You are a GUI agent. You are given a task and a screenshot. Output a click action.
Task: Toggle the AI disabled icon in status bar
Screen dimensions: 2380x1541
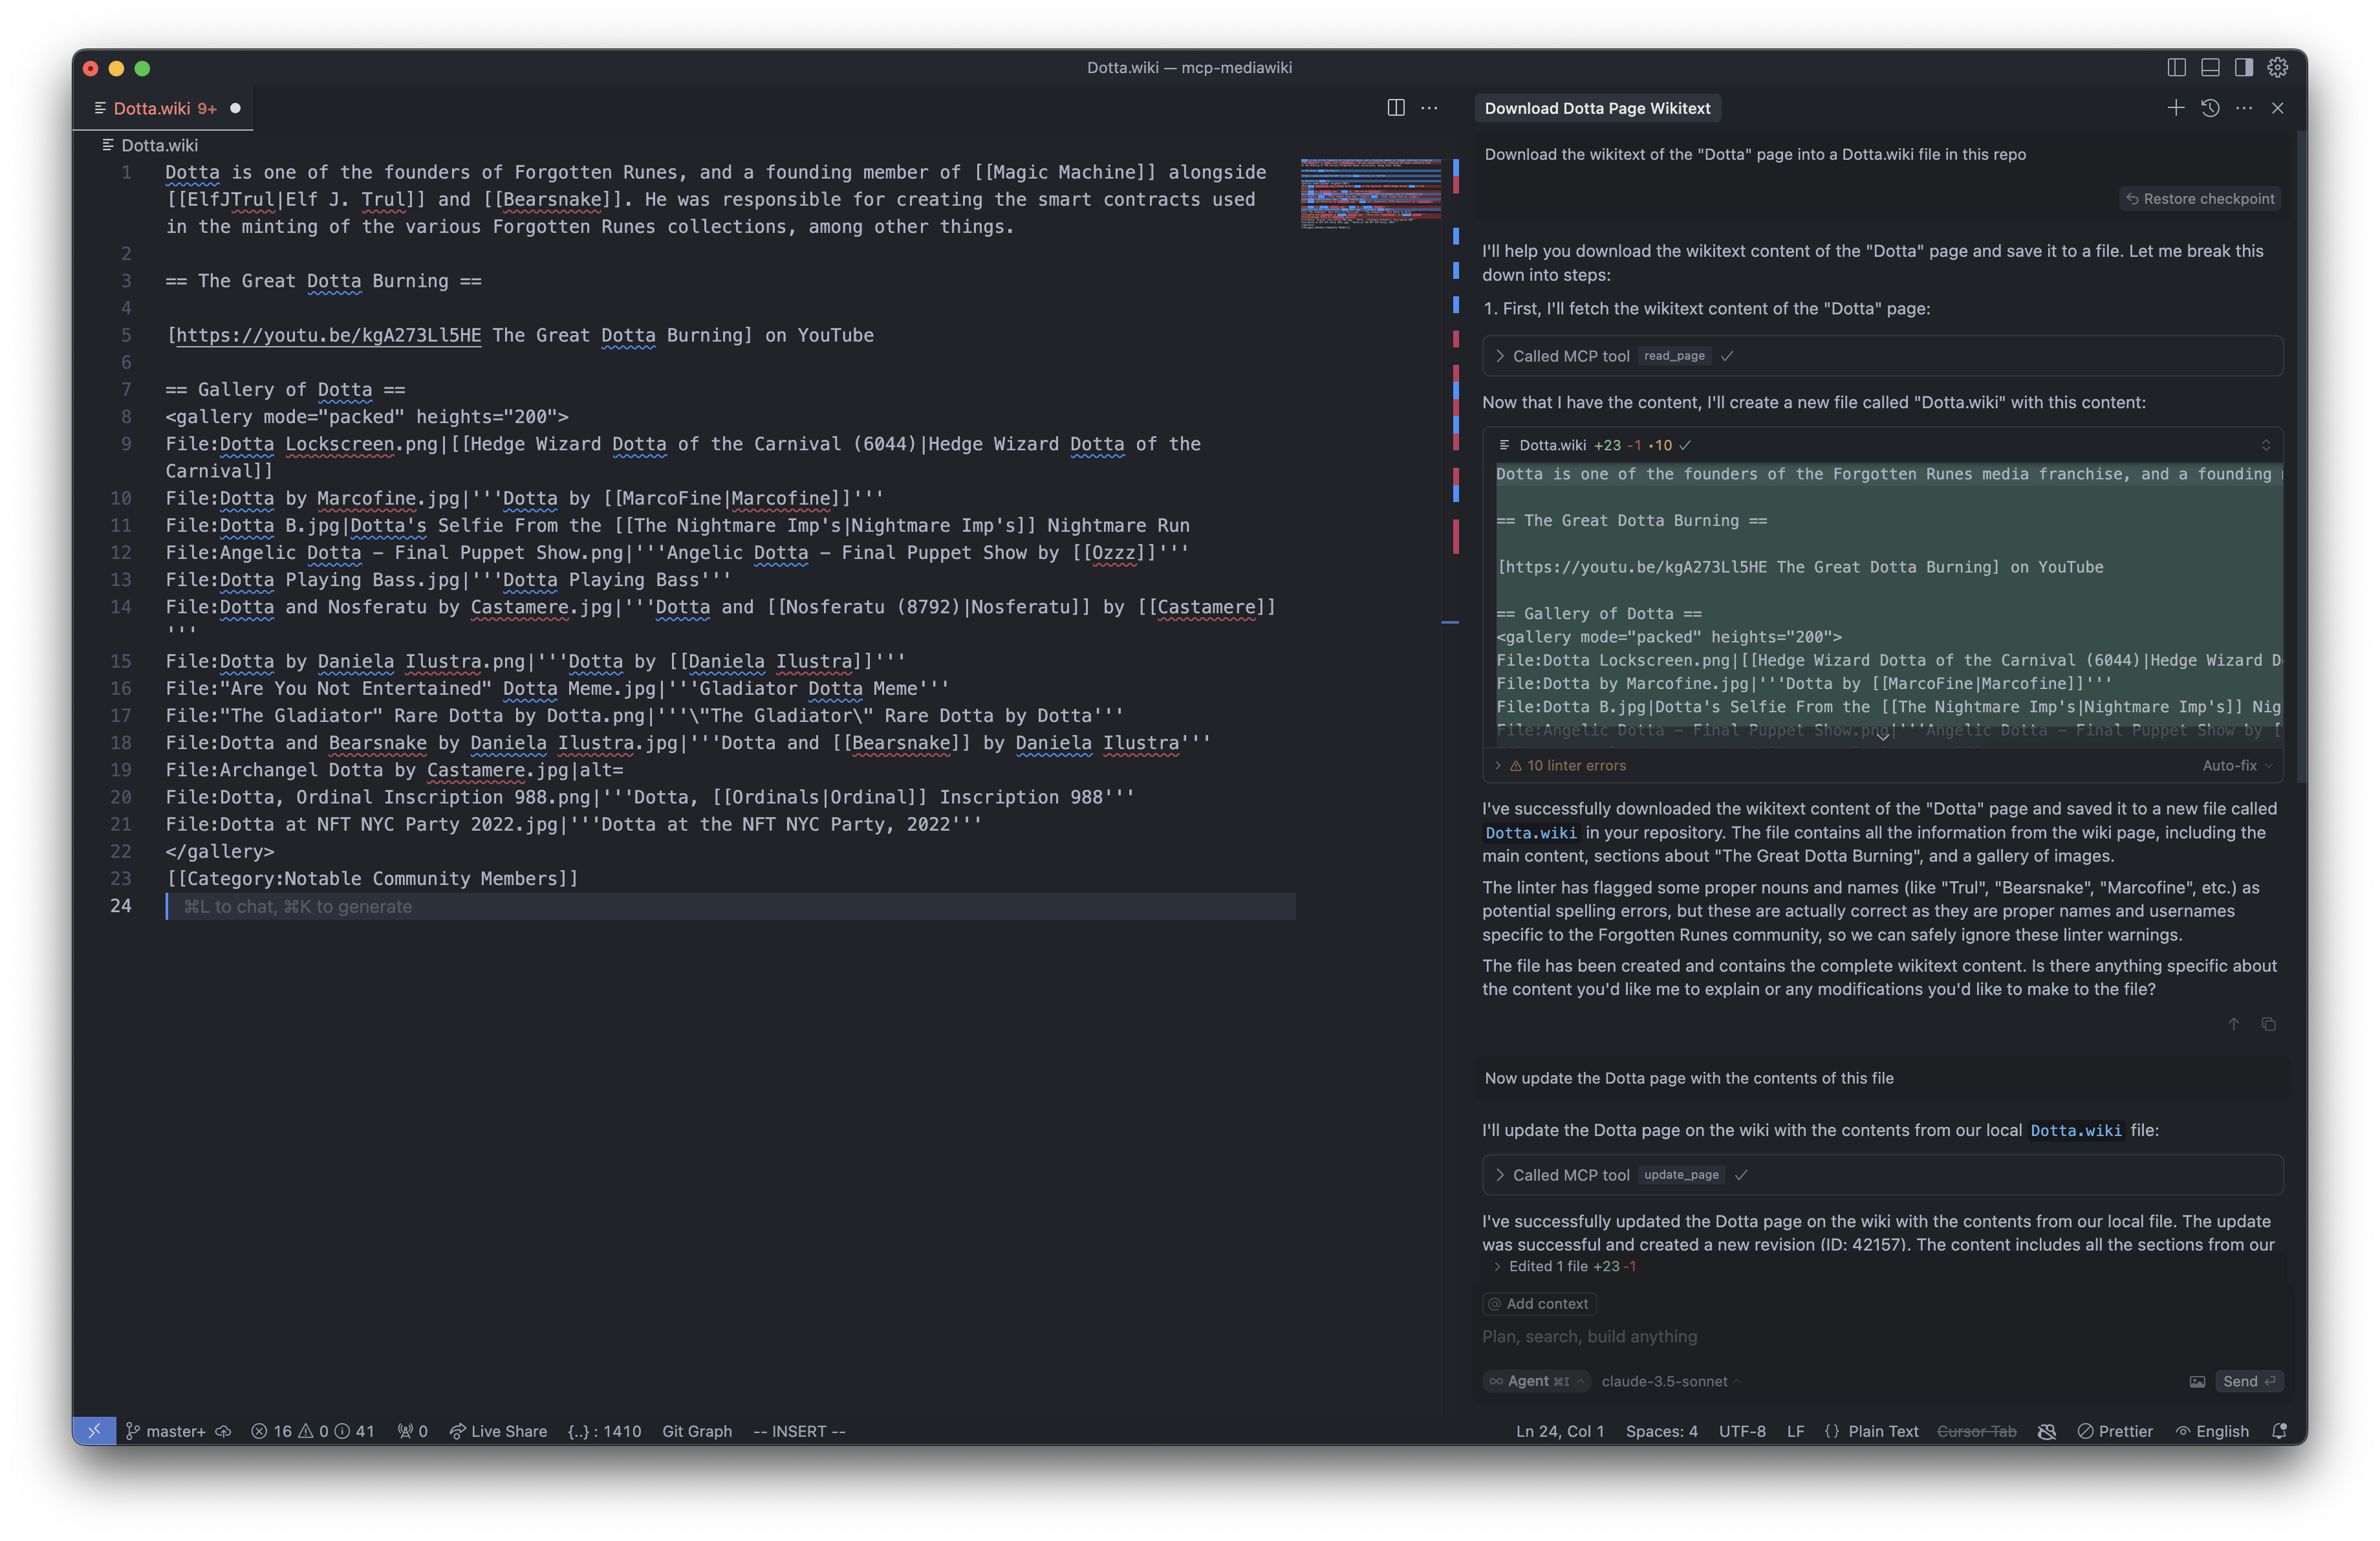click(2046, 1431)
